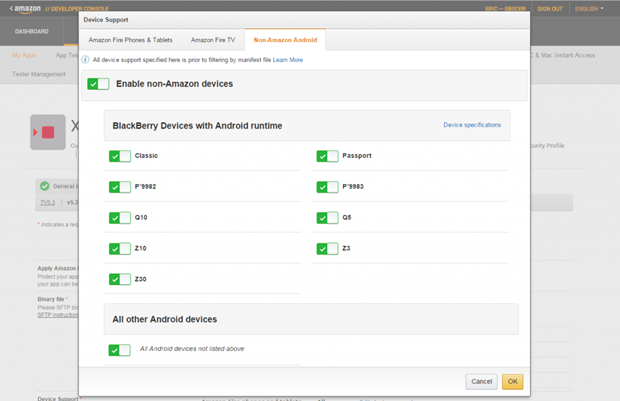Confirm with the OK button
Screen dimensions: 620x401
512,382
